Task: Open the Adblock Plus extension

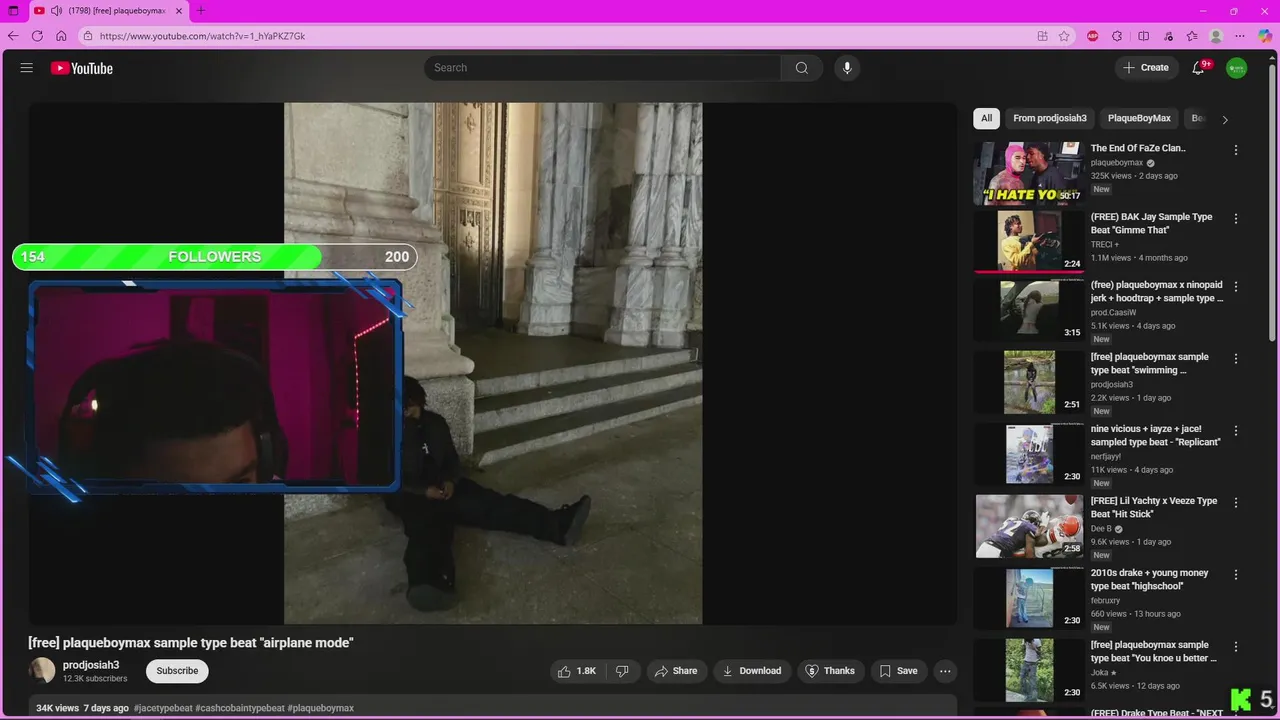Action: coord(1092,36)
